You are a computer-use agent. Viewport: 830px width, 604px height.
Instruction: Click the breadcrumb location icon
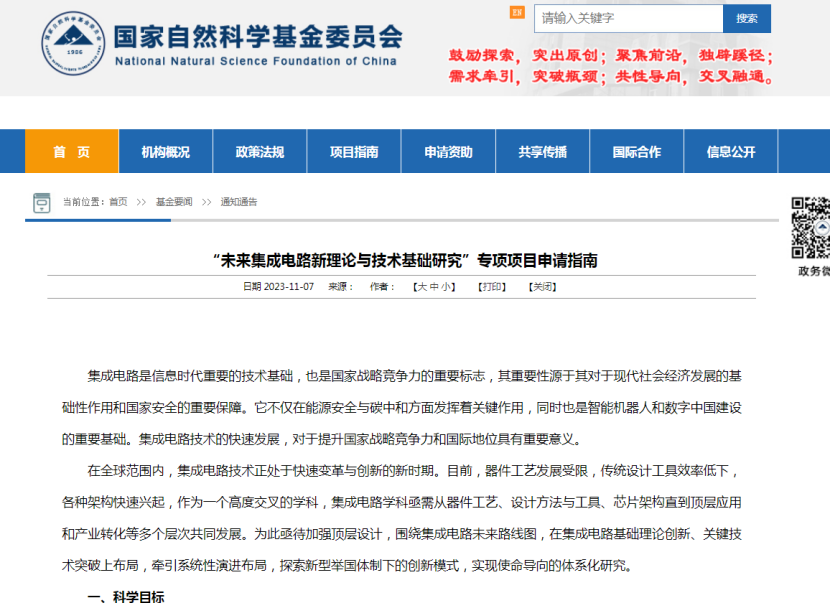[41, 202]
